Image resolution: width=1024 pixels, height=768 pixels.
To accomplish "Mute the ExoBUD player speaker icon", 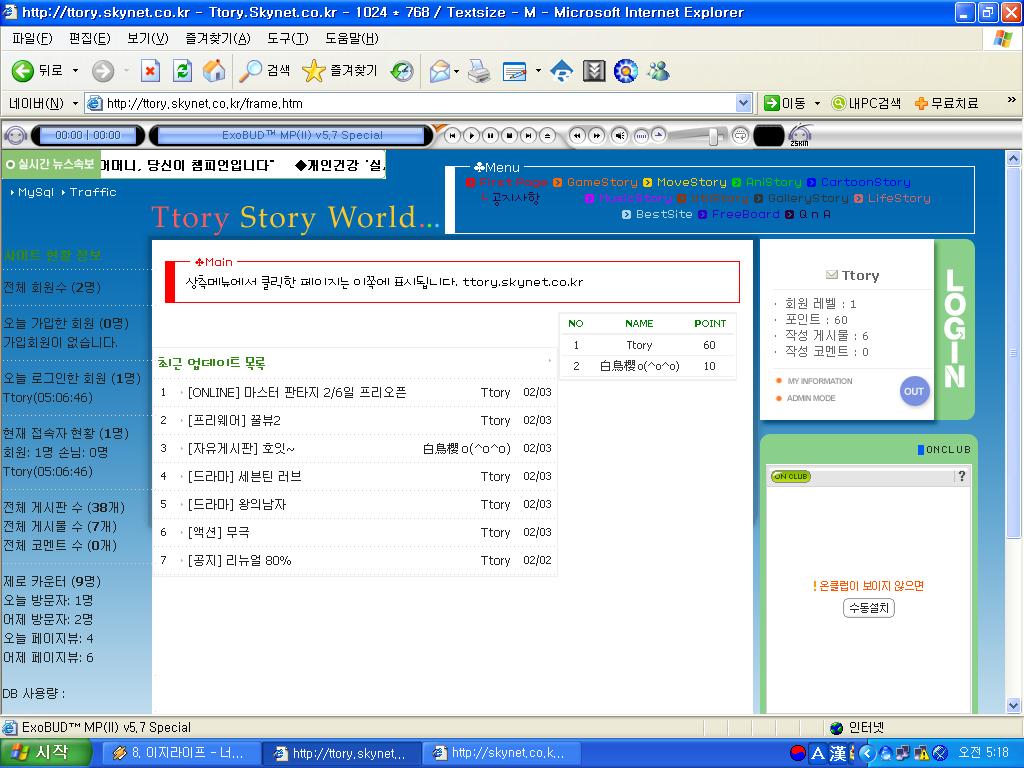I will click(x=620, y=135).
